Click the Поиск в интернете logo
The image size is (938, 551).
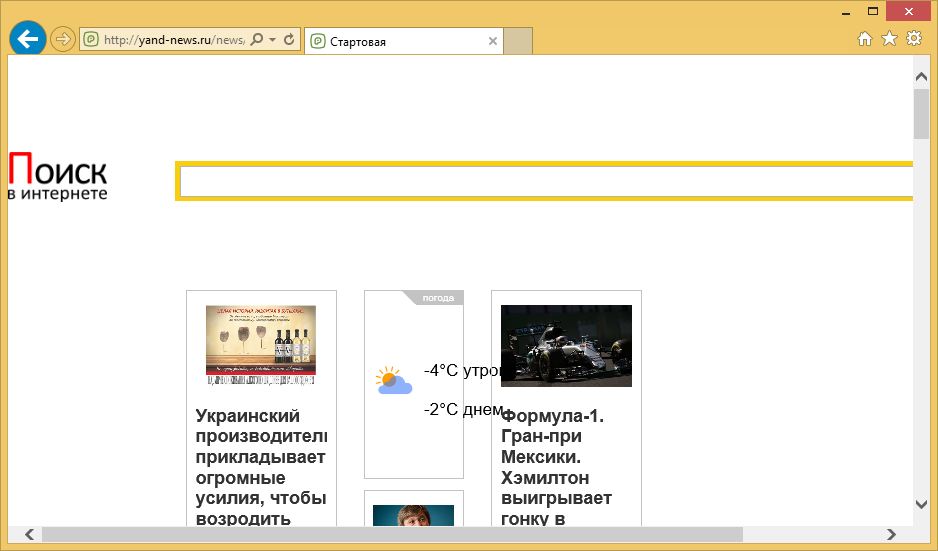pos(57,176)
